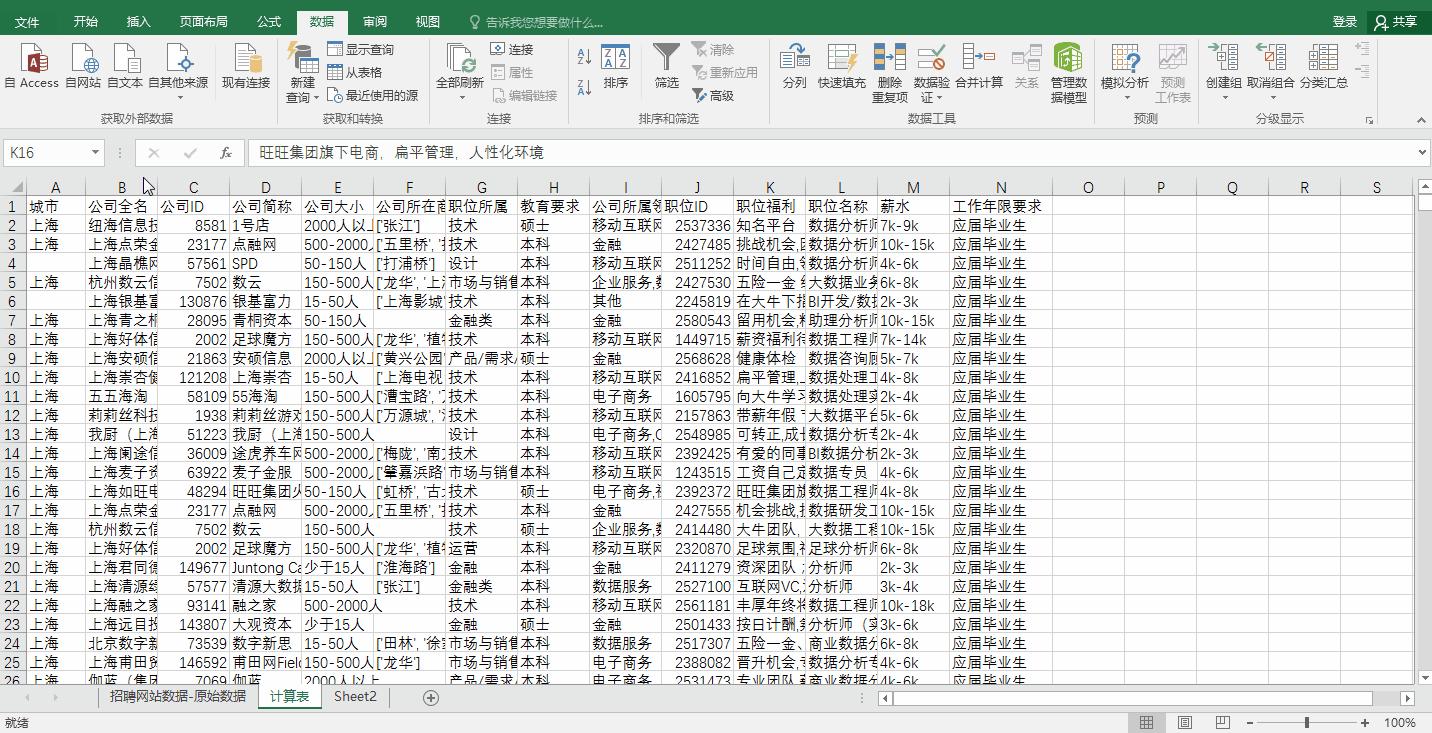1432x733 pixels.
Task: Click zoom out minus button
Action: tap(1250, 722)
